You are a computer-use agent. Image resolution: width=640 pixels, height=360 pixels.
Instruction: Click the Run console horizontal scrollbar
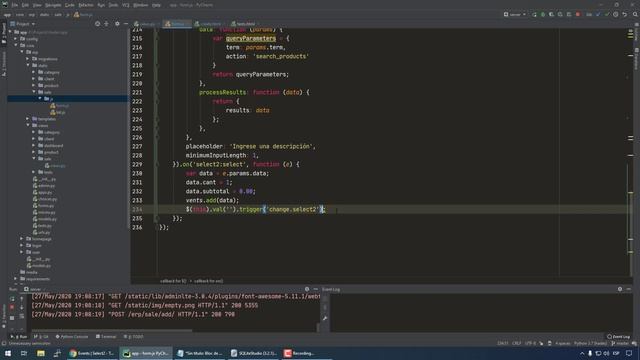[x=111, y=330]
